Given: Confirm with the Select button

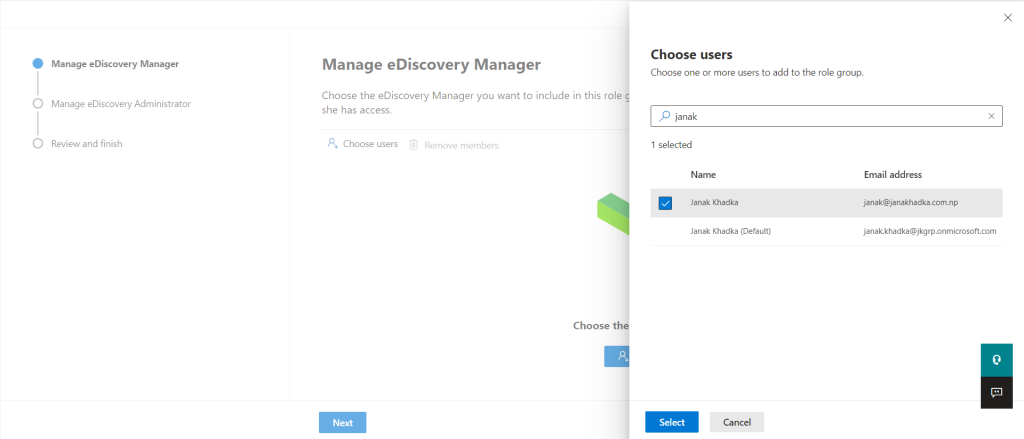Looking at the screenshot, I should click(x=672, y=422).
